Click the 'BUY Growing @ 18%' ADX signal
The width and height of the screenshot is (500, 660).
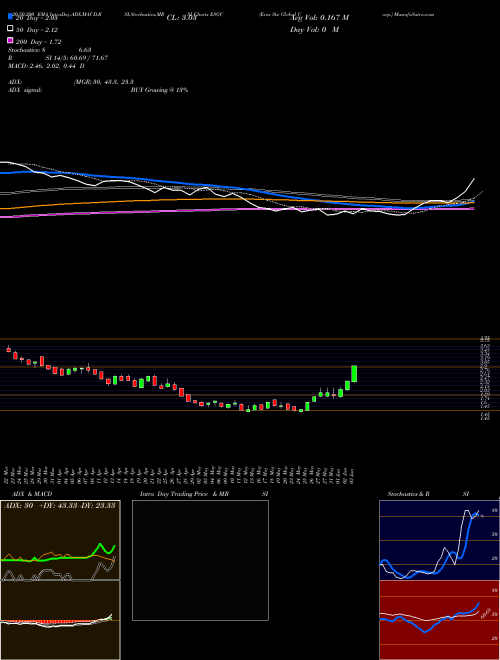point(159,90)
